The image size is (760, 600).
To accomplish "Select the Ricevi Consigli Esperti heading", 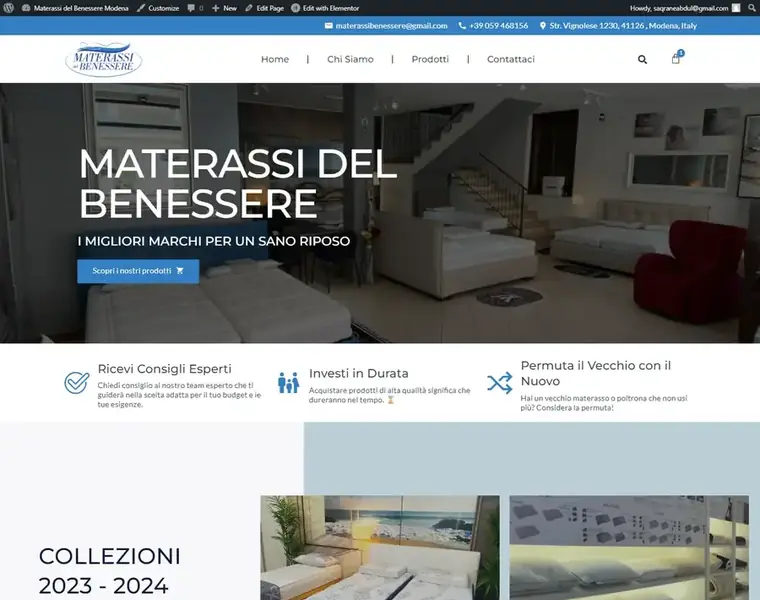I will (164, 369).
